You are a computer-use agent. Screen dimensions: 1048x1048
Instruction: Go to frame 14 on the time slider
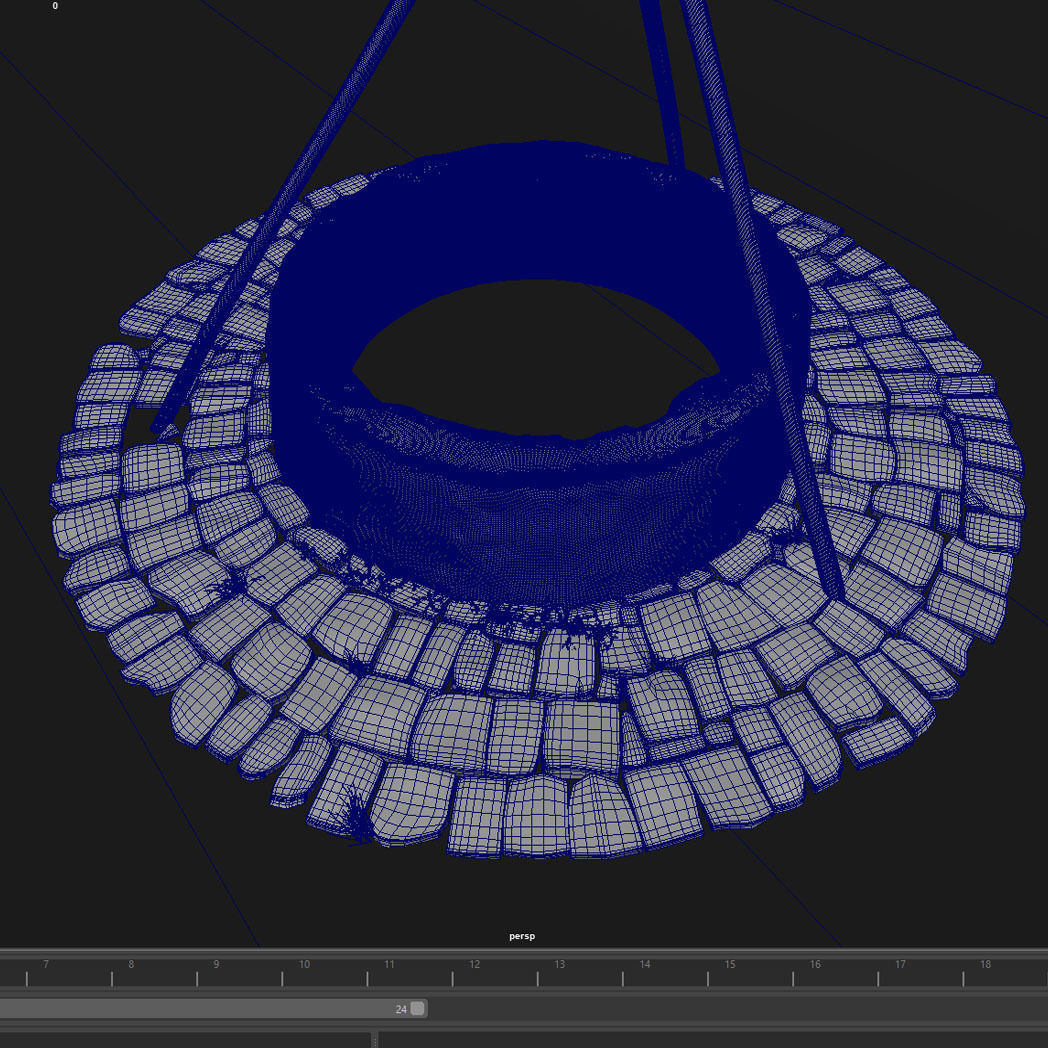[645, 964]
